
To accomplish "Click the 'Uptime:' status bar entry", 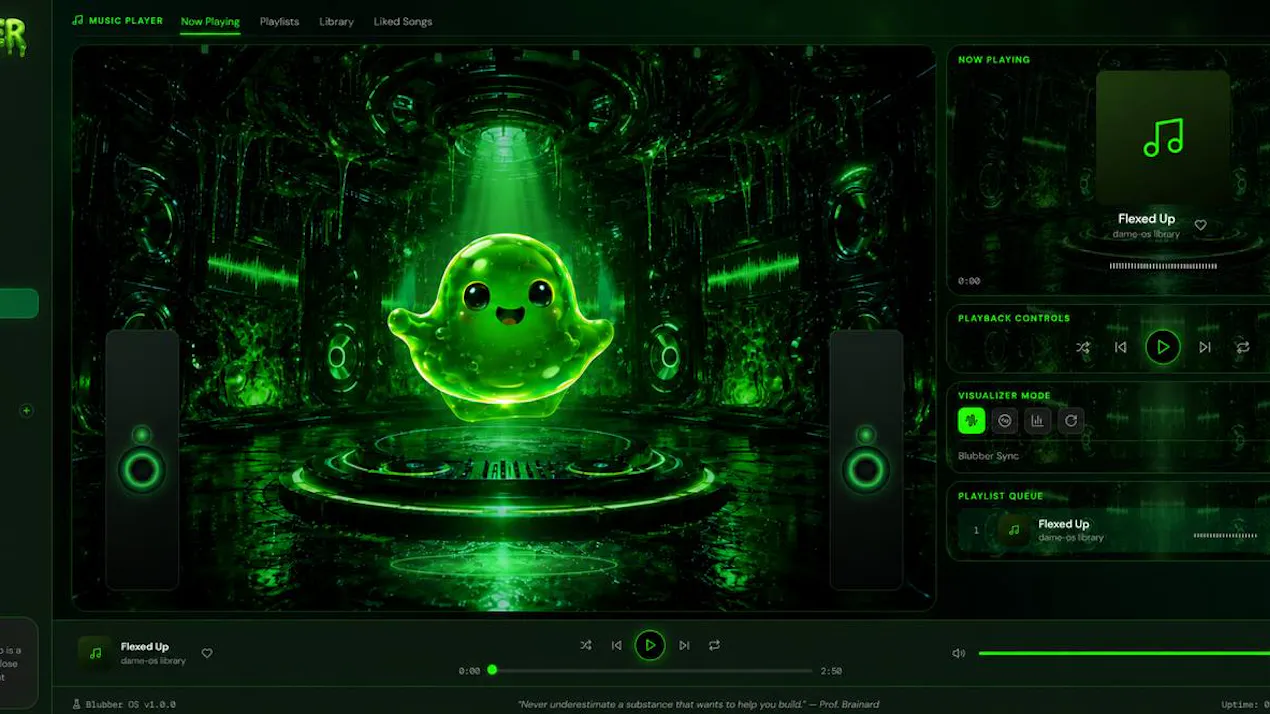I will (1245, 704).
